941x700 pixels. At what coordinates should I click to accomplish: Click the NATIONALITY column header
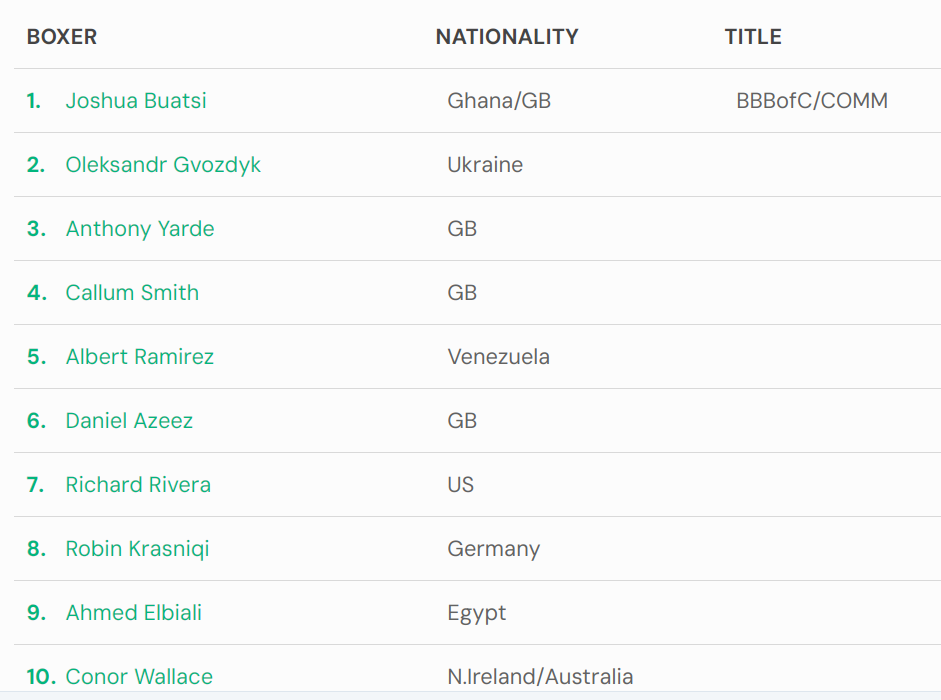point(507,37)
